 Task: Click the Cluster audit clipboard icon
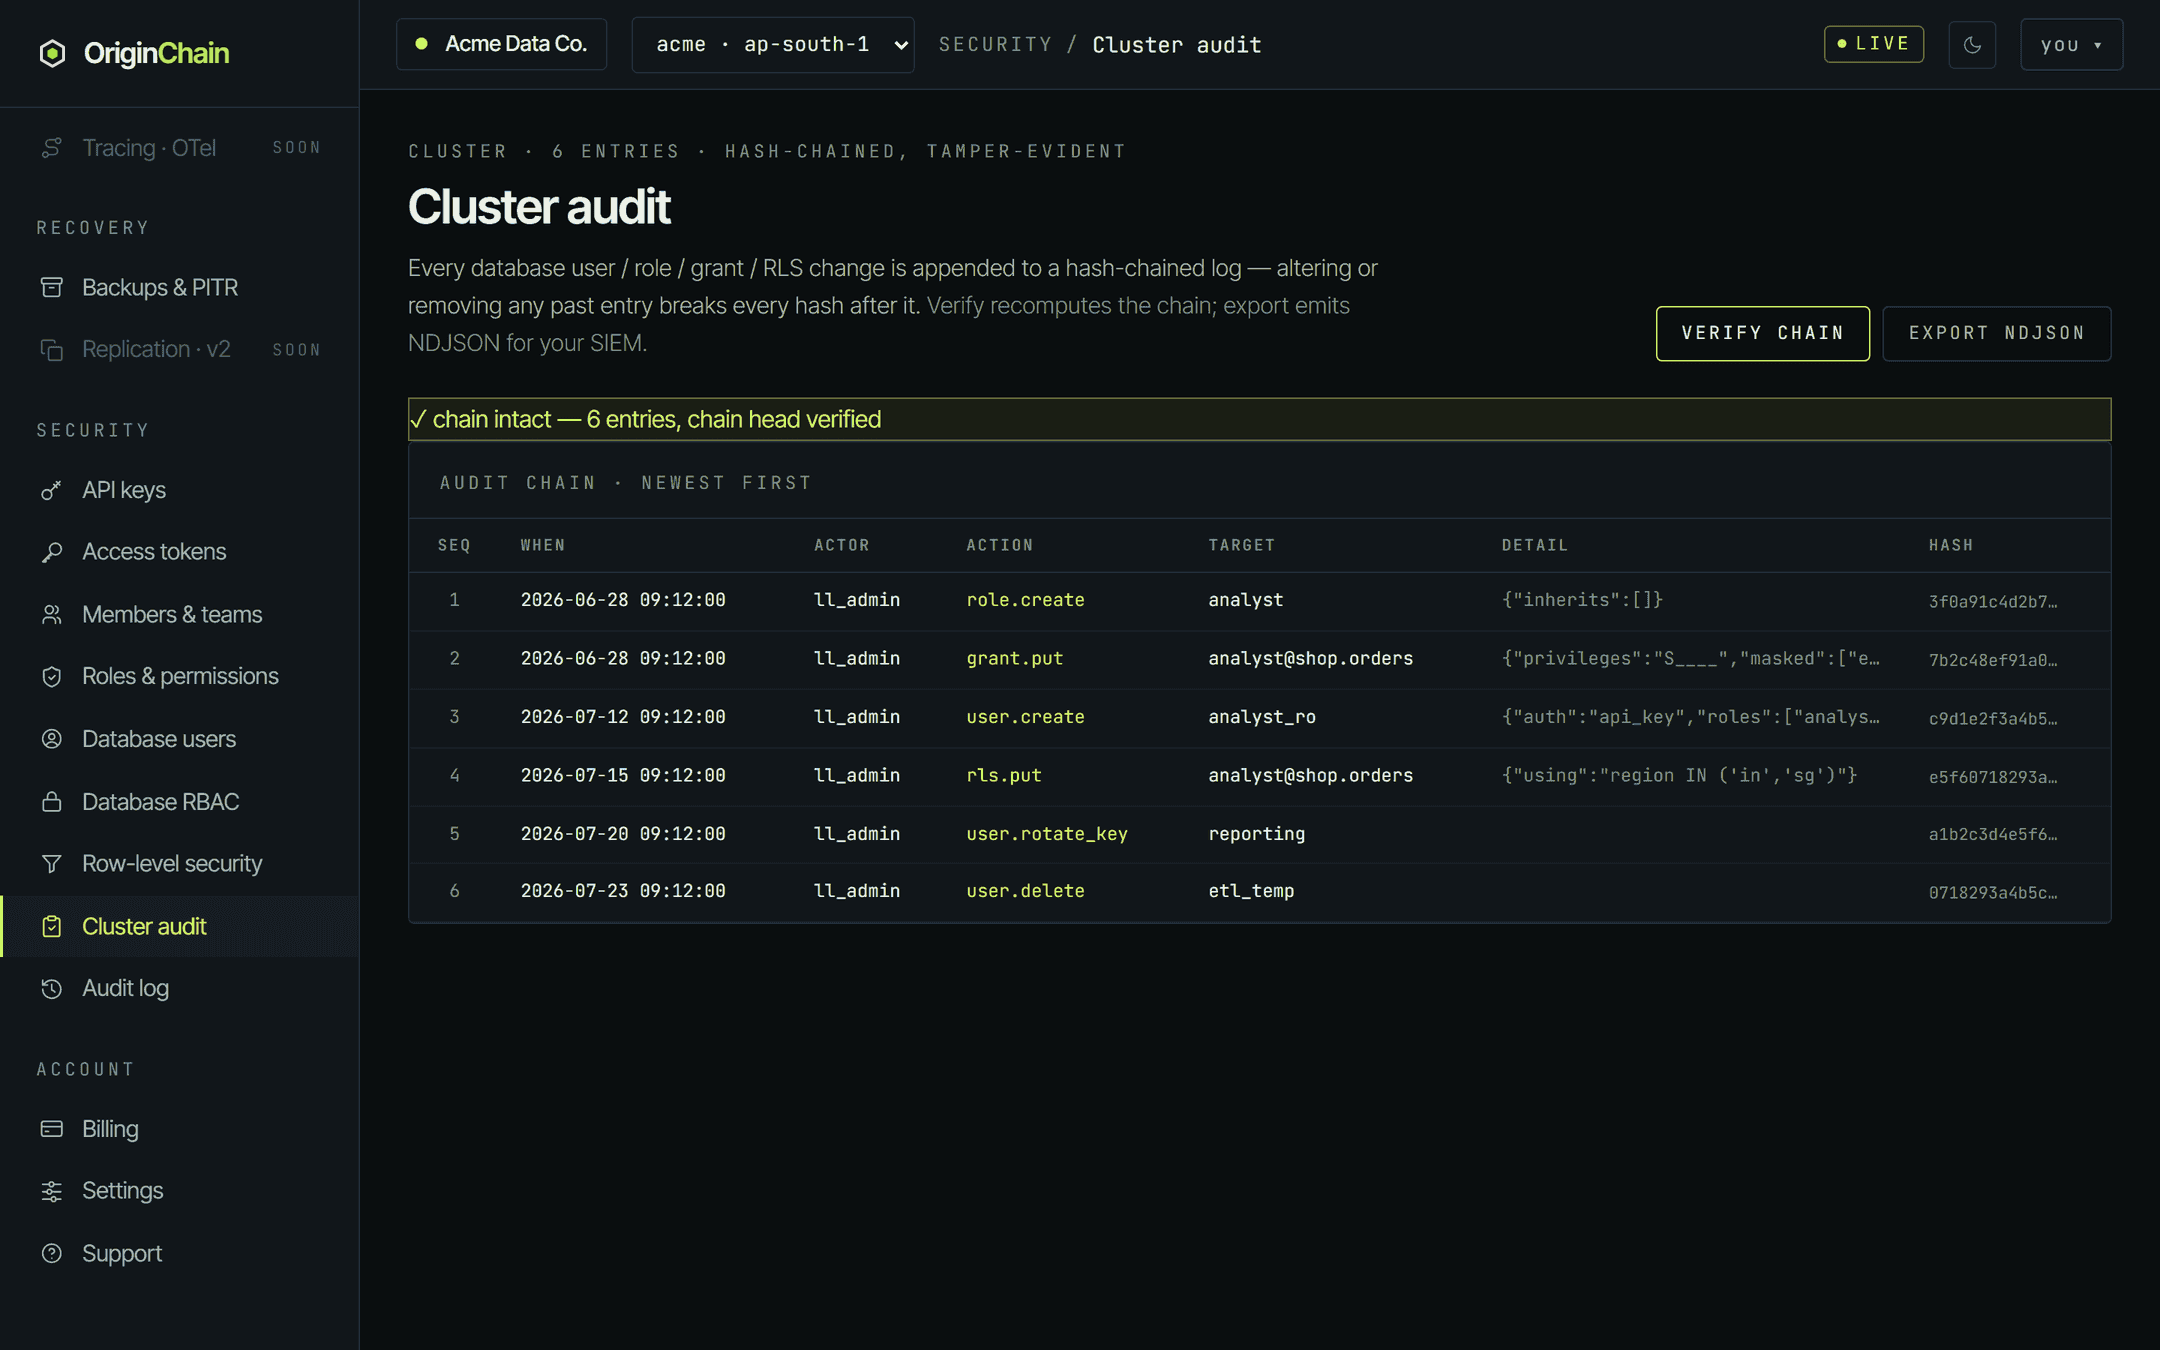tap(52, 926)
